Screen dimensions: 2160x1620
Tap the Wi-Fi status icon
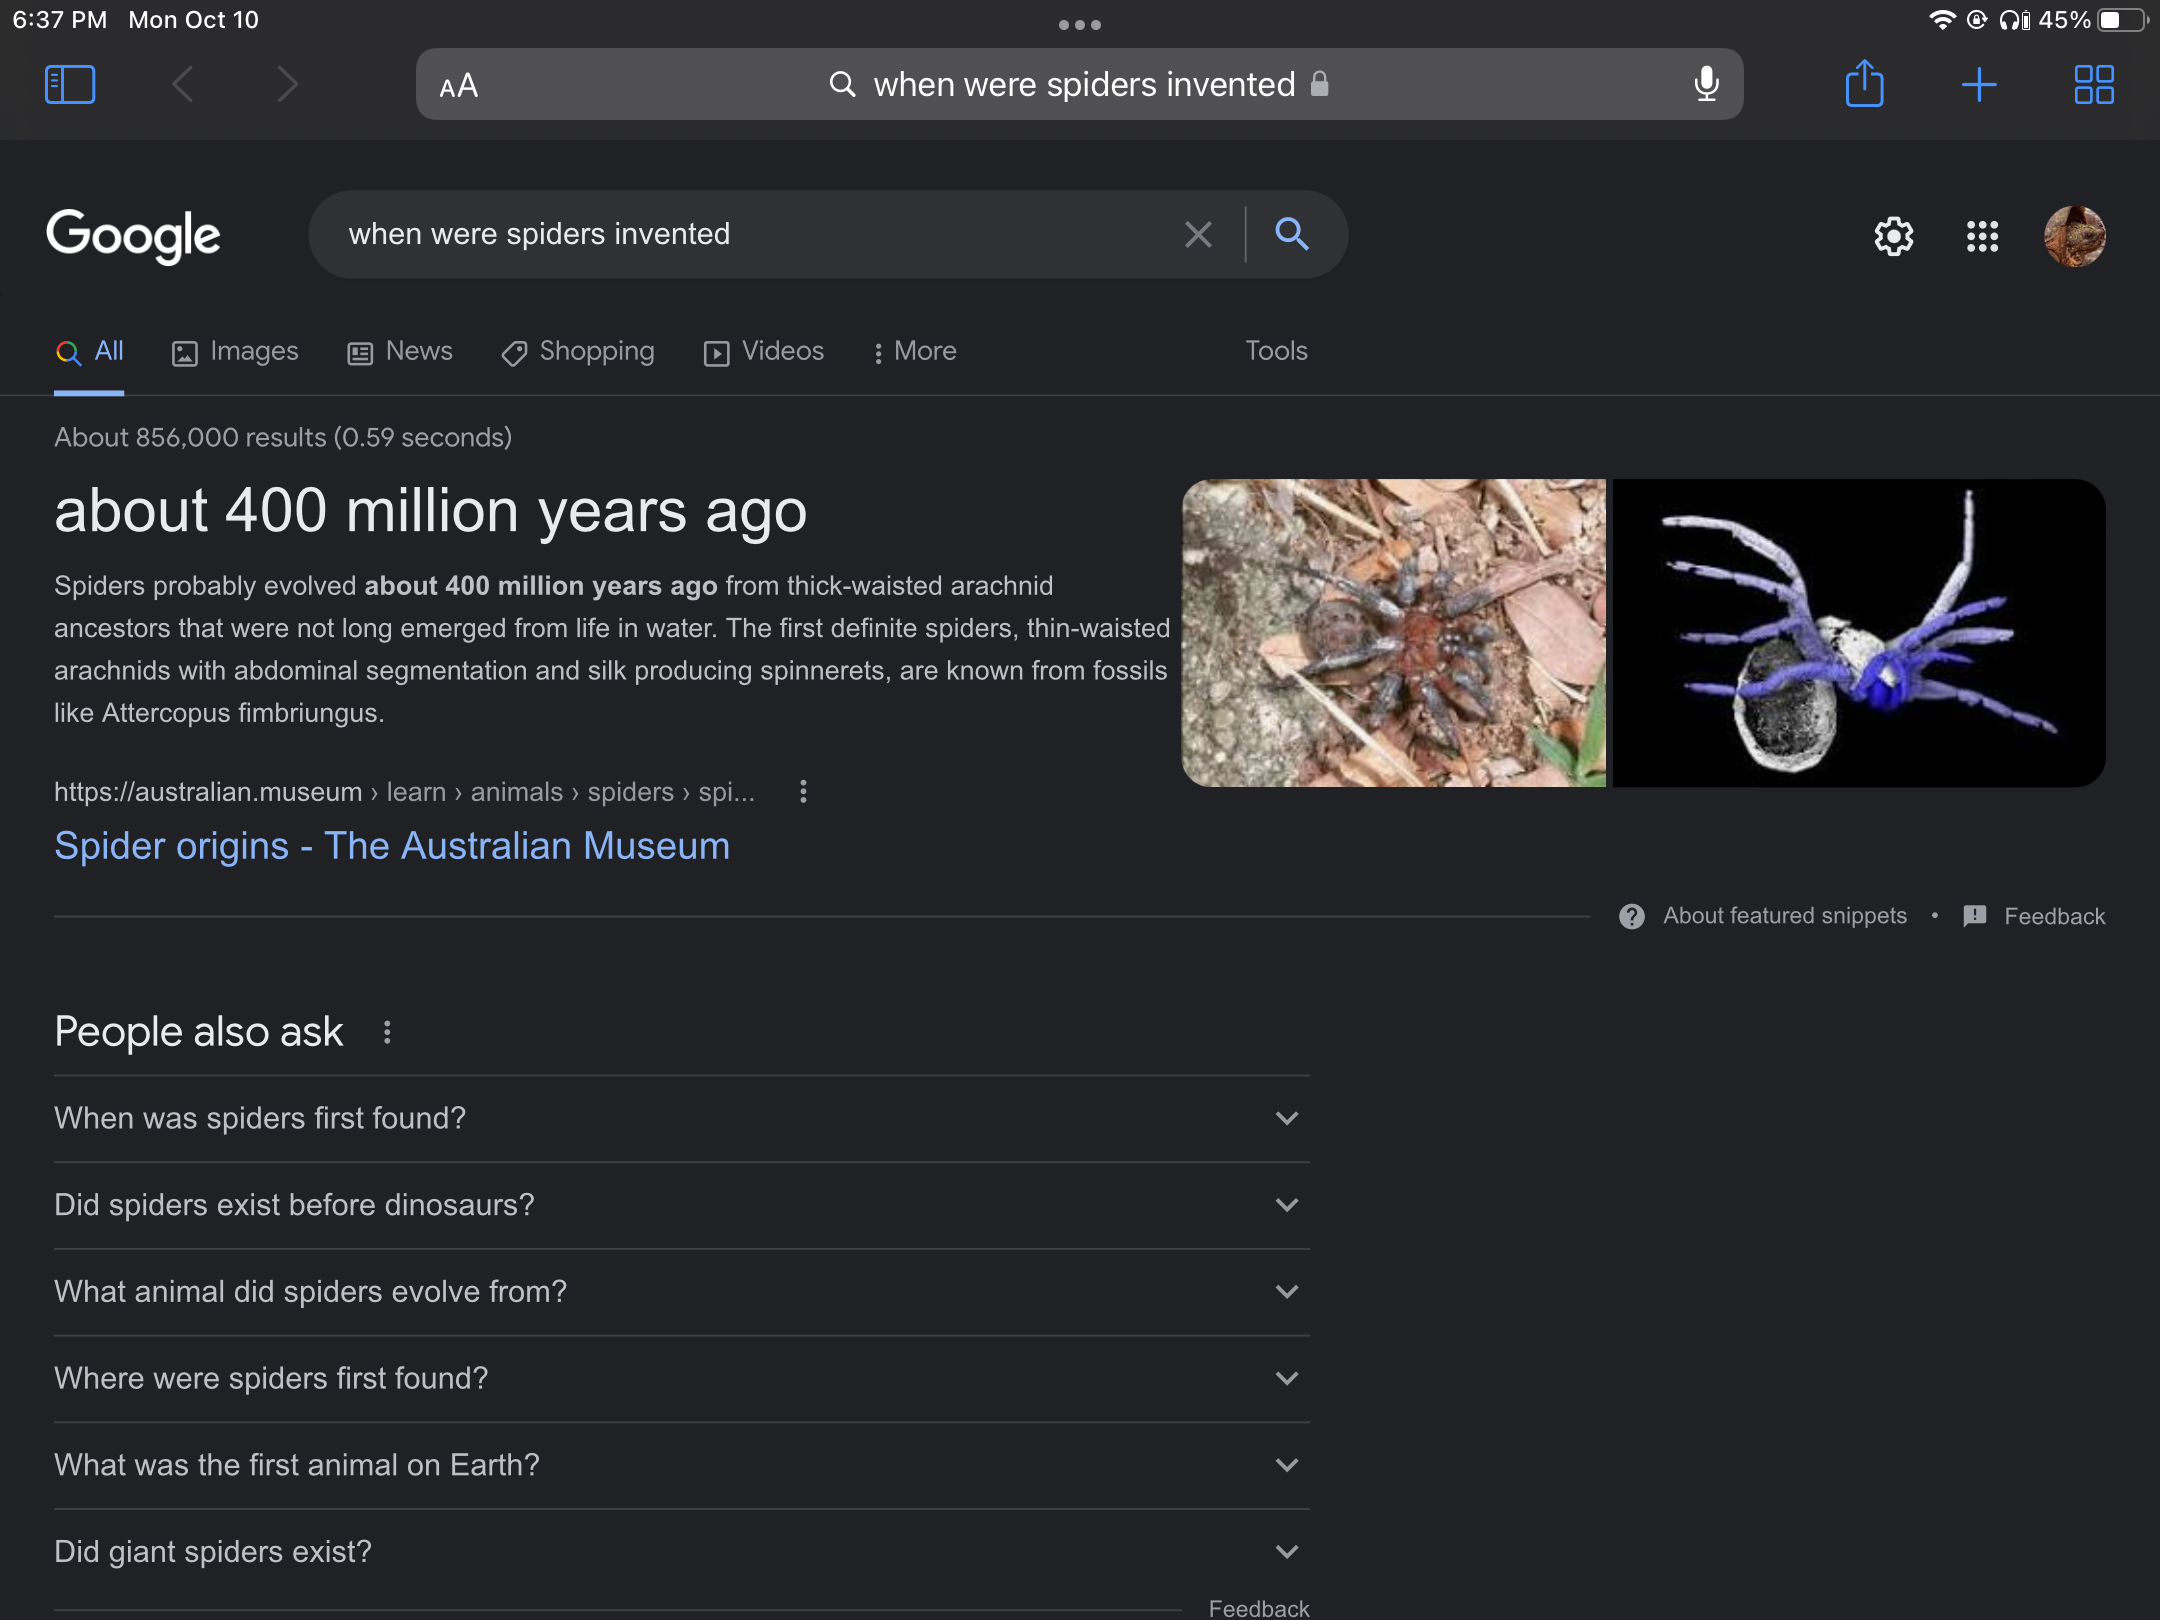tap(1941, 20)
